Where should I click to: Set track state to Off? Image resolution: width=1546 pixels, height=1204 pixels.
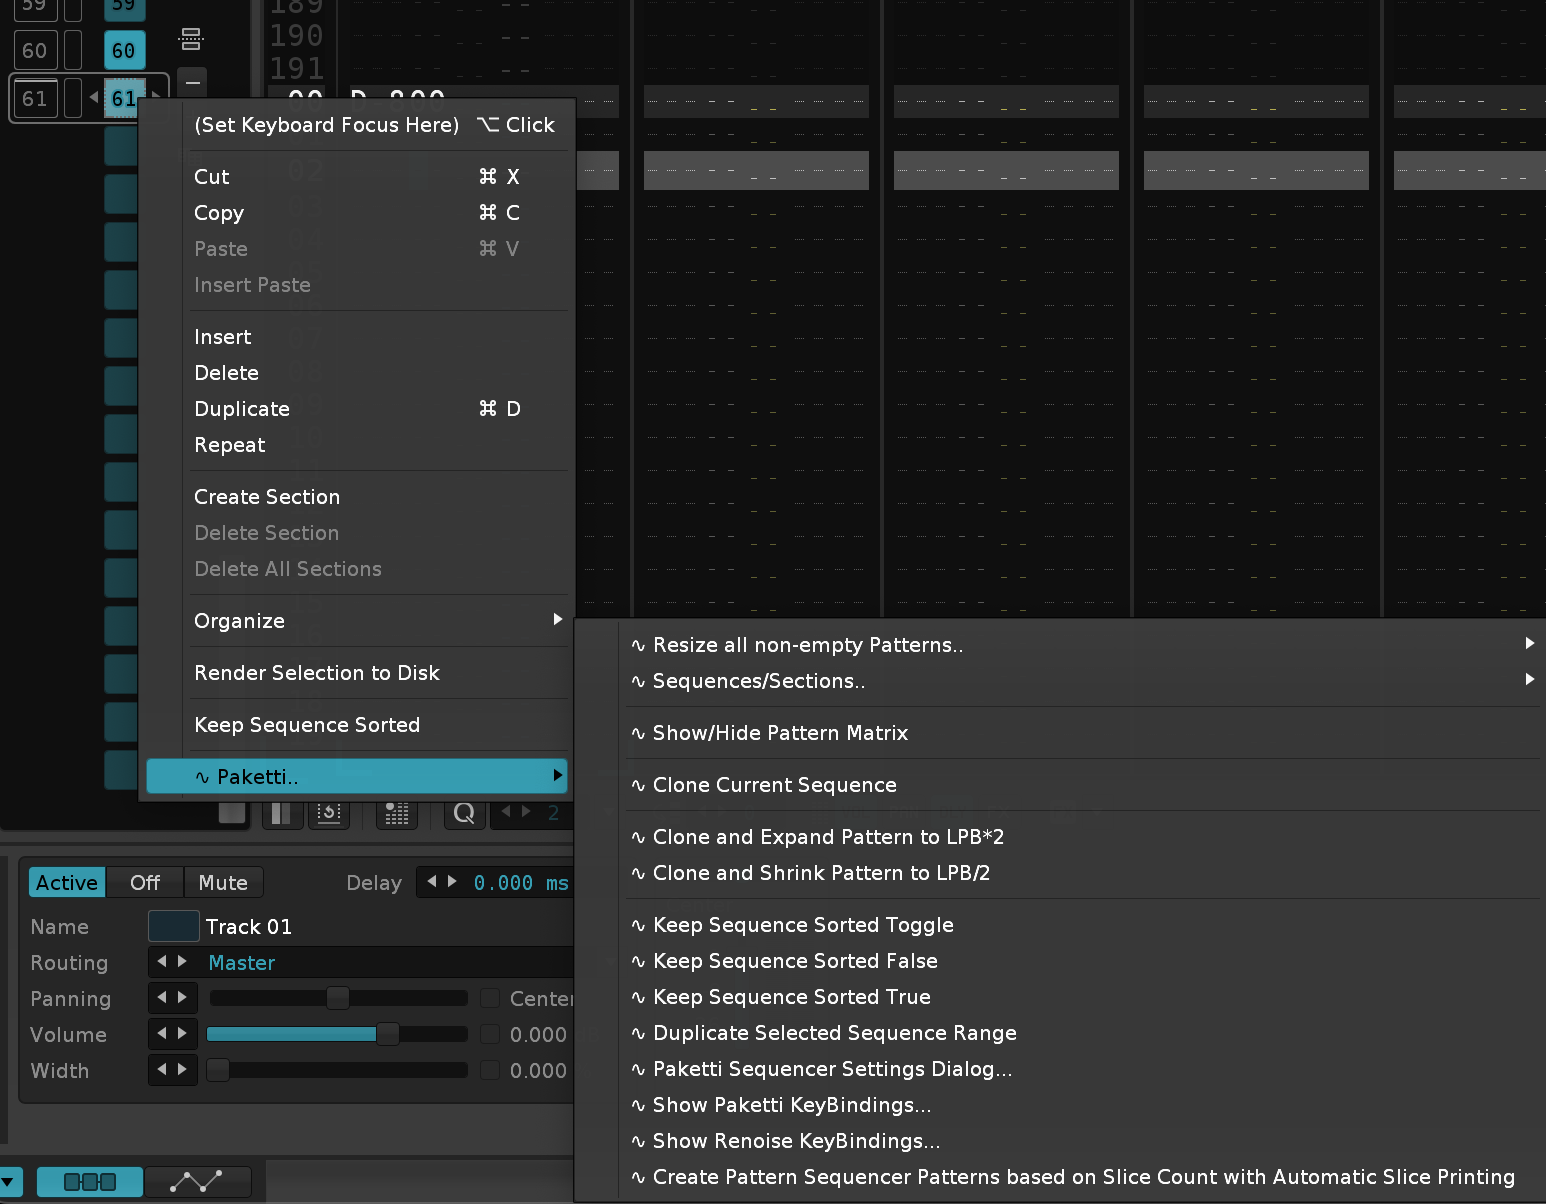145,882
